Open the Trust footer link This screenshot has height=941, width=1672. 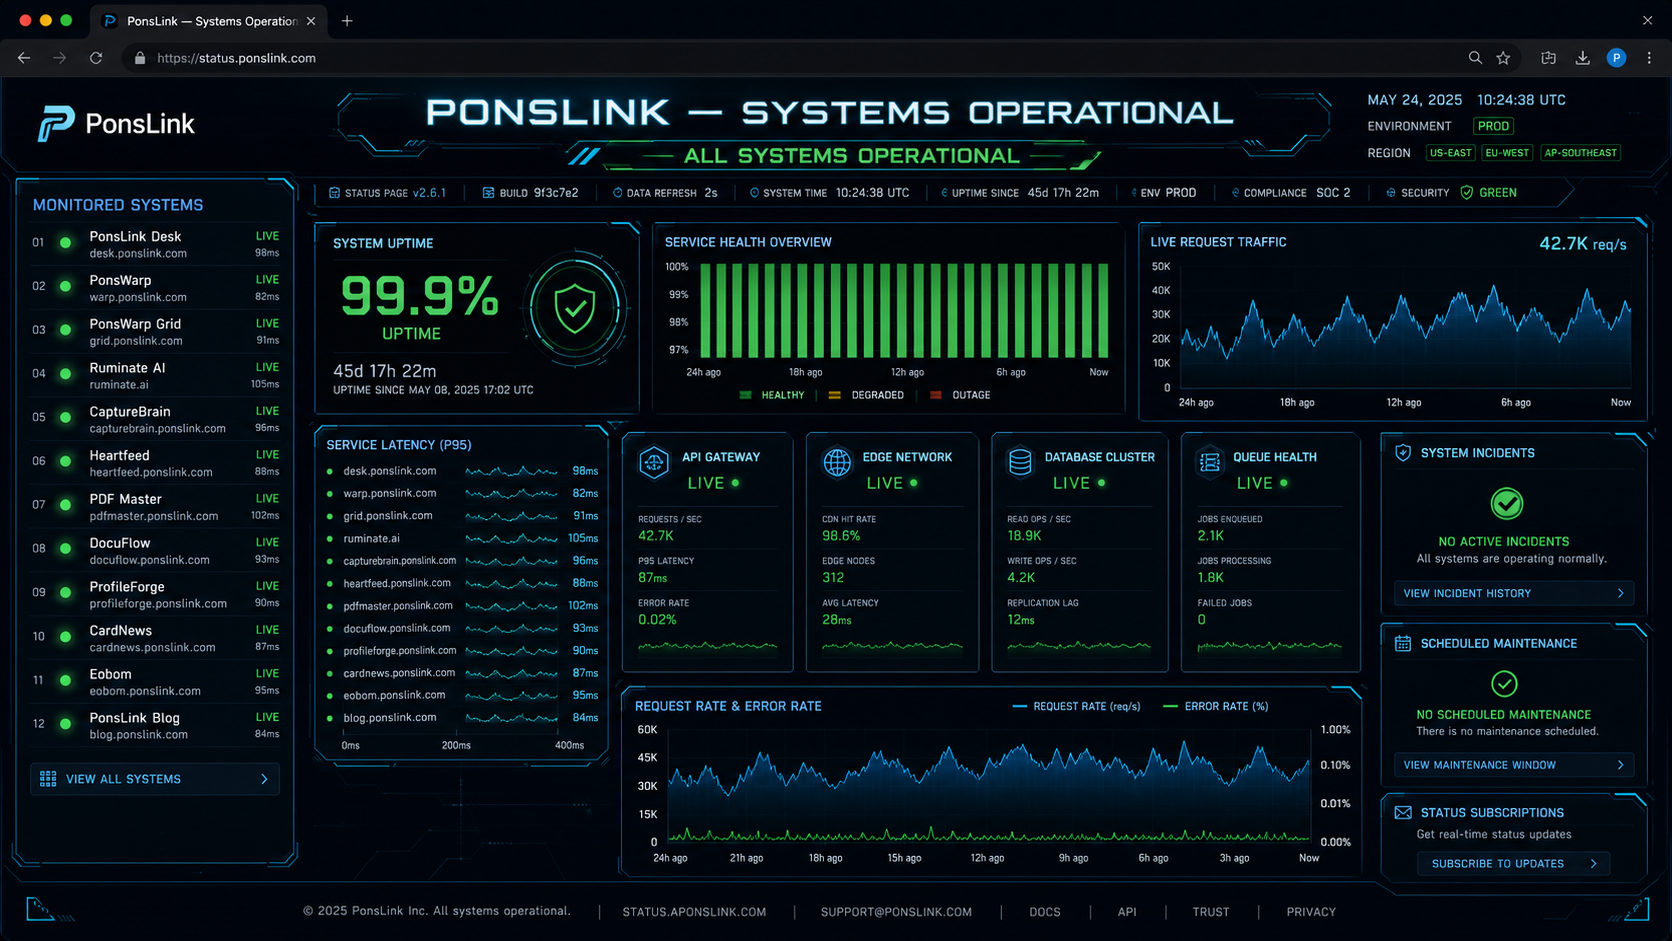1211,912
